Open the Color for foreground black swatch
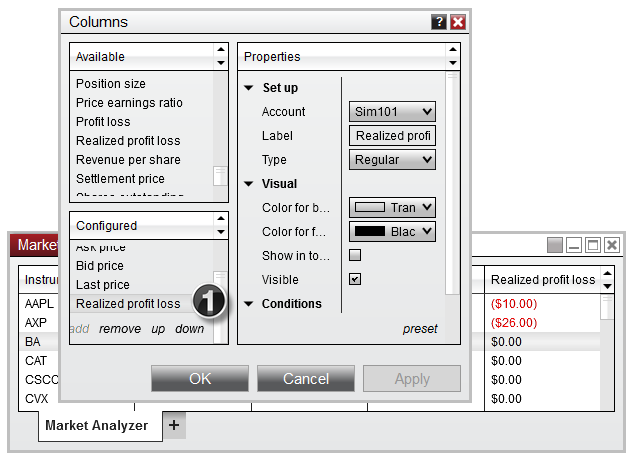634x462 pixels. coord(392,232)
